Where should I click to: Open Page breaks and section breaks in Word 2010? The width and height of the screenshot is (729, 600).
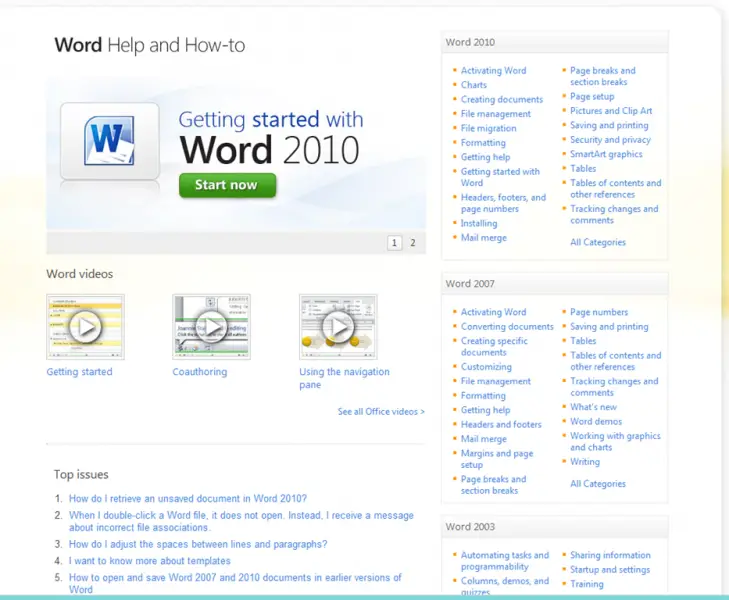(603, 76)
